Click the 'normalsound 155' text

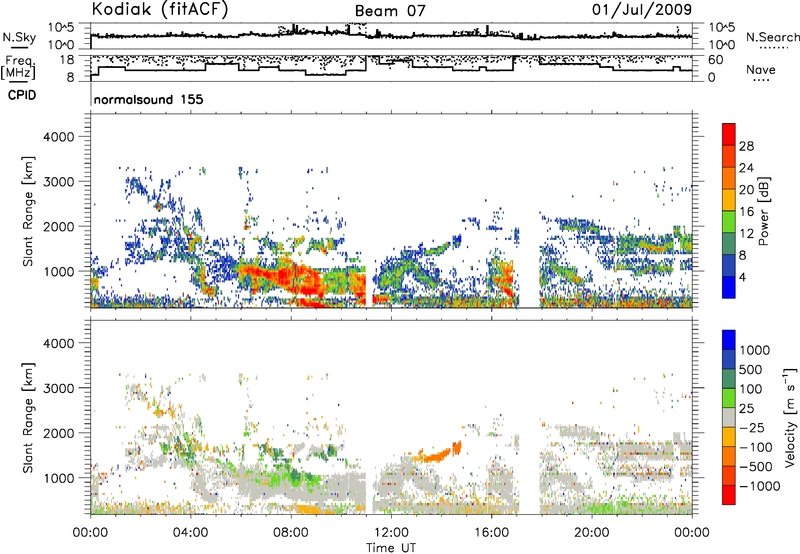coord(148,99)
